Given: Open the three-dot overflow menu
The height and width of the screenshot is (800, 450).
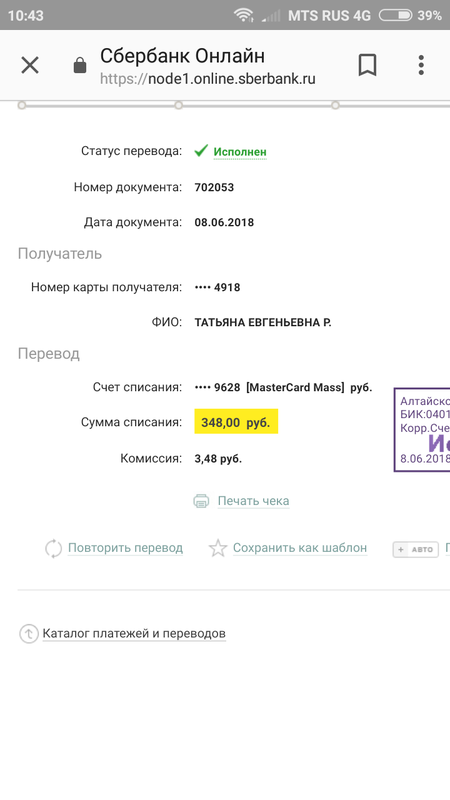Looking at the screenshot, I should tap(421, 65).
